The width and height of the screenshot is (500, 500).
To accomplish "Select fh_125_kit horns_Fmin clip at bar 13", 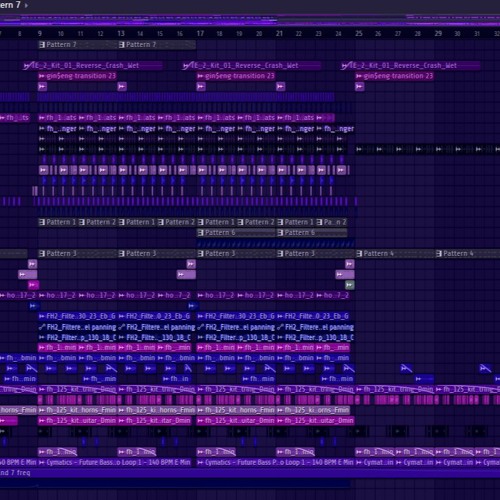I will point(157,410).
